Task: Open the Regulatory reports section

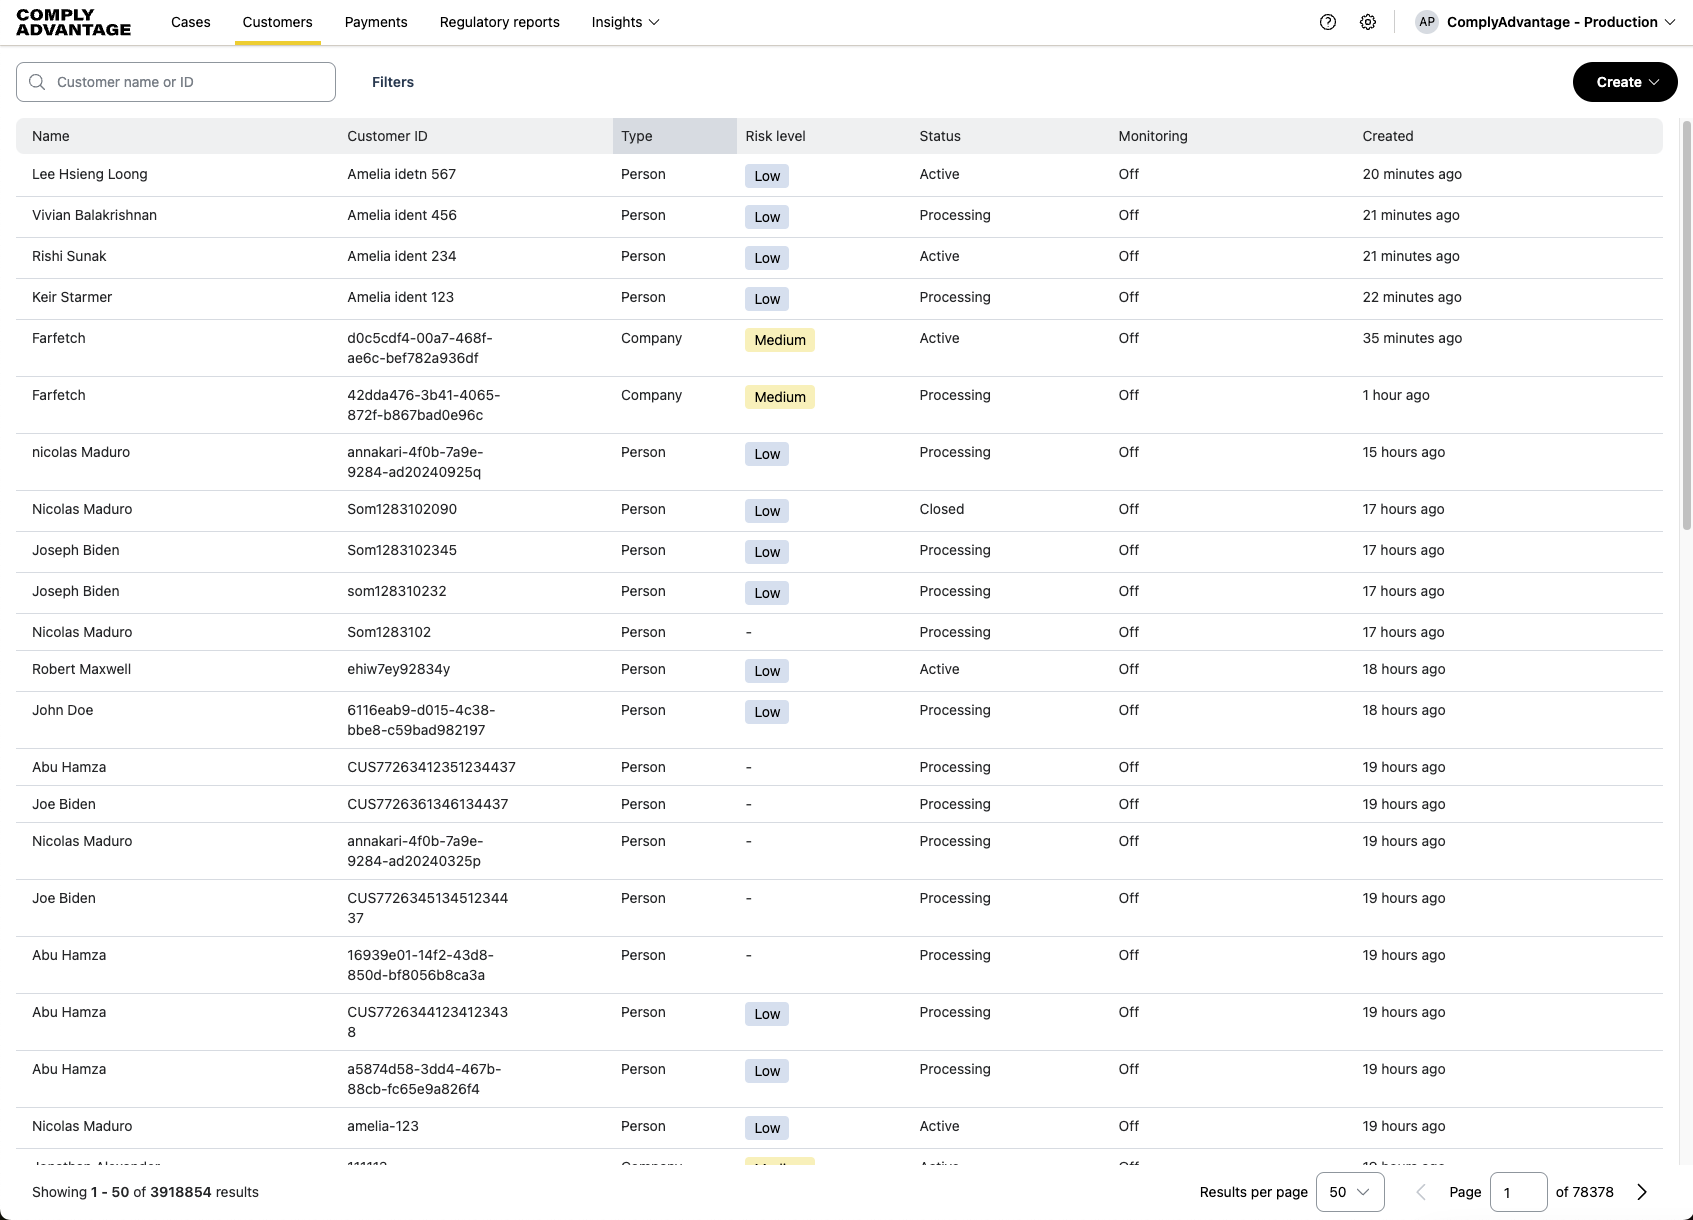Action: pos(499,22)
